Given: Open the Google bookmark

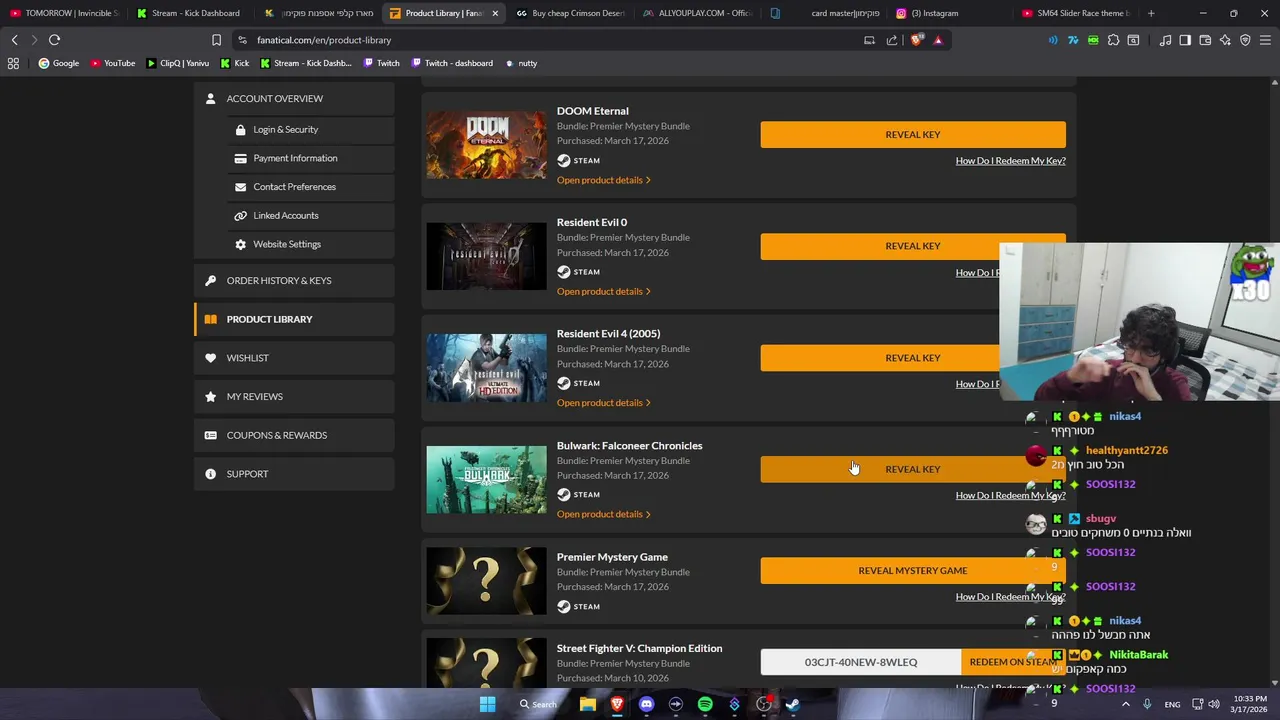Looking at the screenshot, I should pos(59,63).
